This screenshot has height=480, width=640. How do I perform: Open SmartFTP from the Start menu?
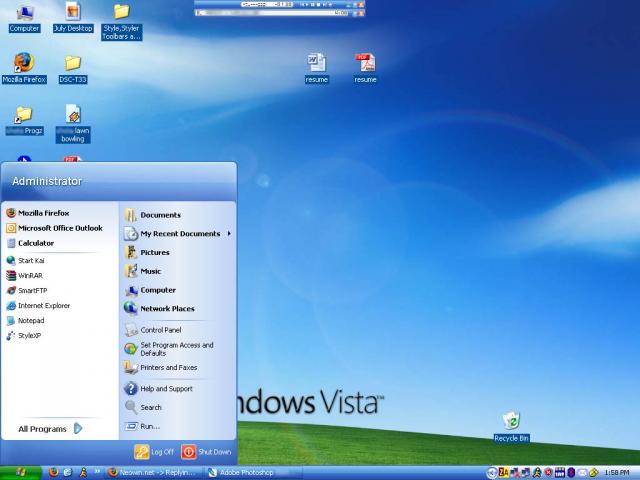click(x=27, y=291)
